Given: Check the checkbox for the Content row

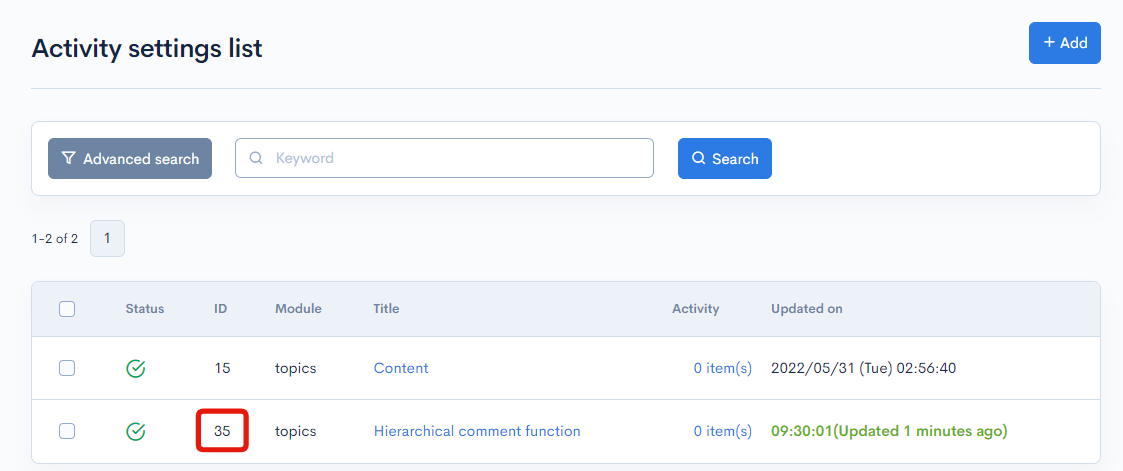Looking at the screenshot, I should [67, 368].
